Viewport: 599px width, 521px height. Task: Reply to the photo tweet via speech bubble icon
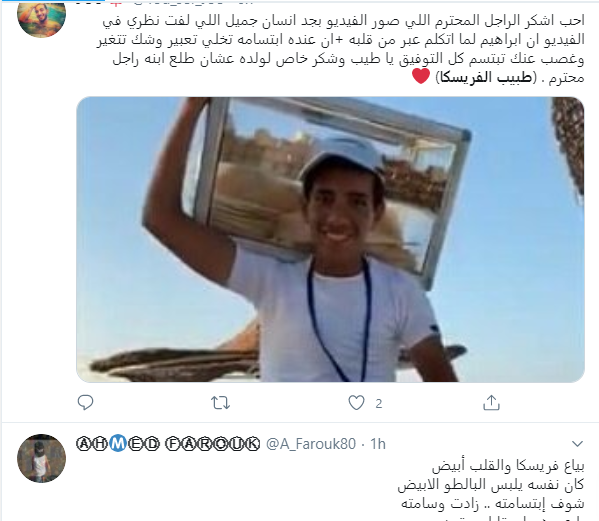coord(85,403)
